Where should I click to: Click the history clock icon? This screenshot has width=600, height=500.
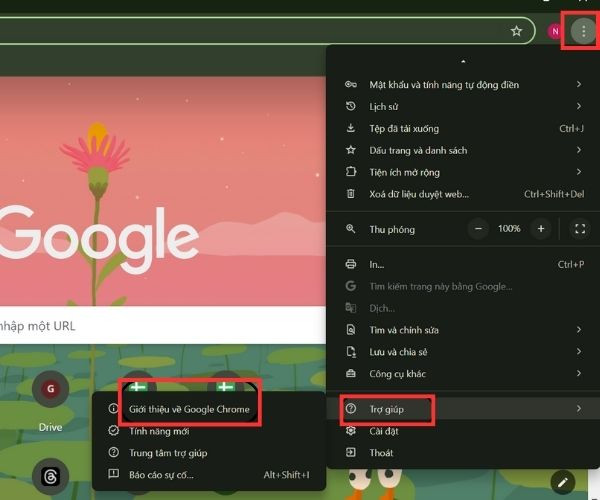(x=351, y=106)
